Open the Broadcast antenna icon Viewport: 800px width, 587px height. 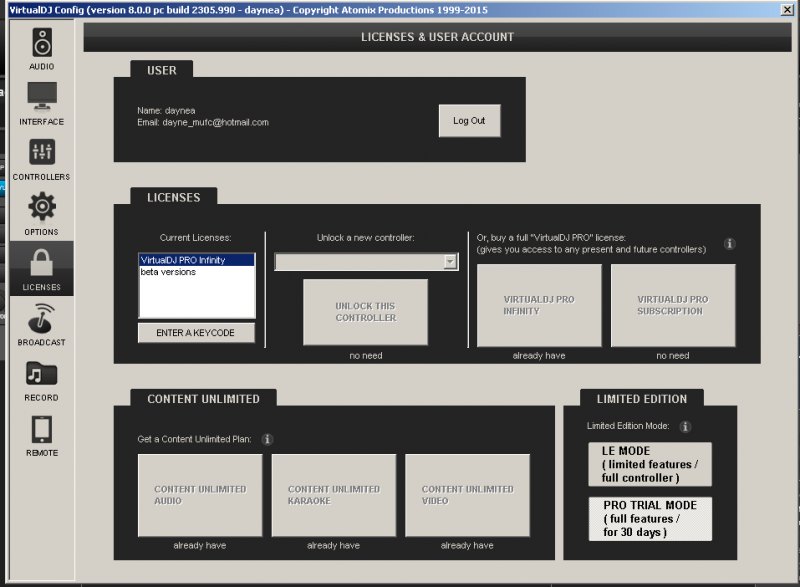[42, 317]
